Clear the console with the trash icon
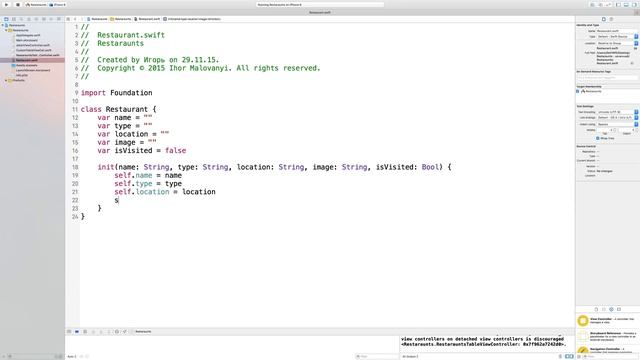This screenshot has width=640, height=360. (x=560, y=356)
